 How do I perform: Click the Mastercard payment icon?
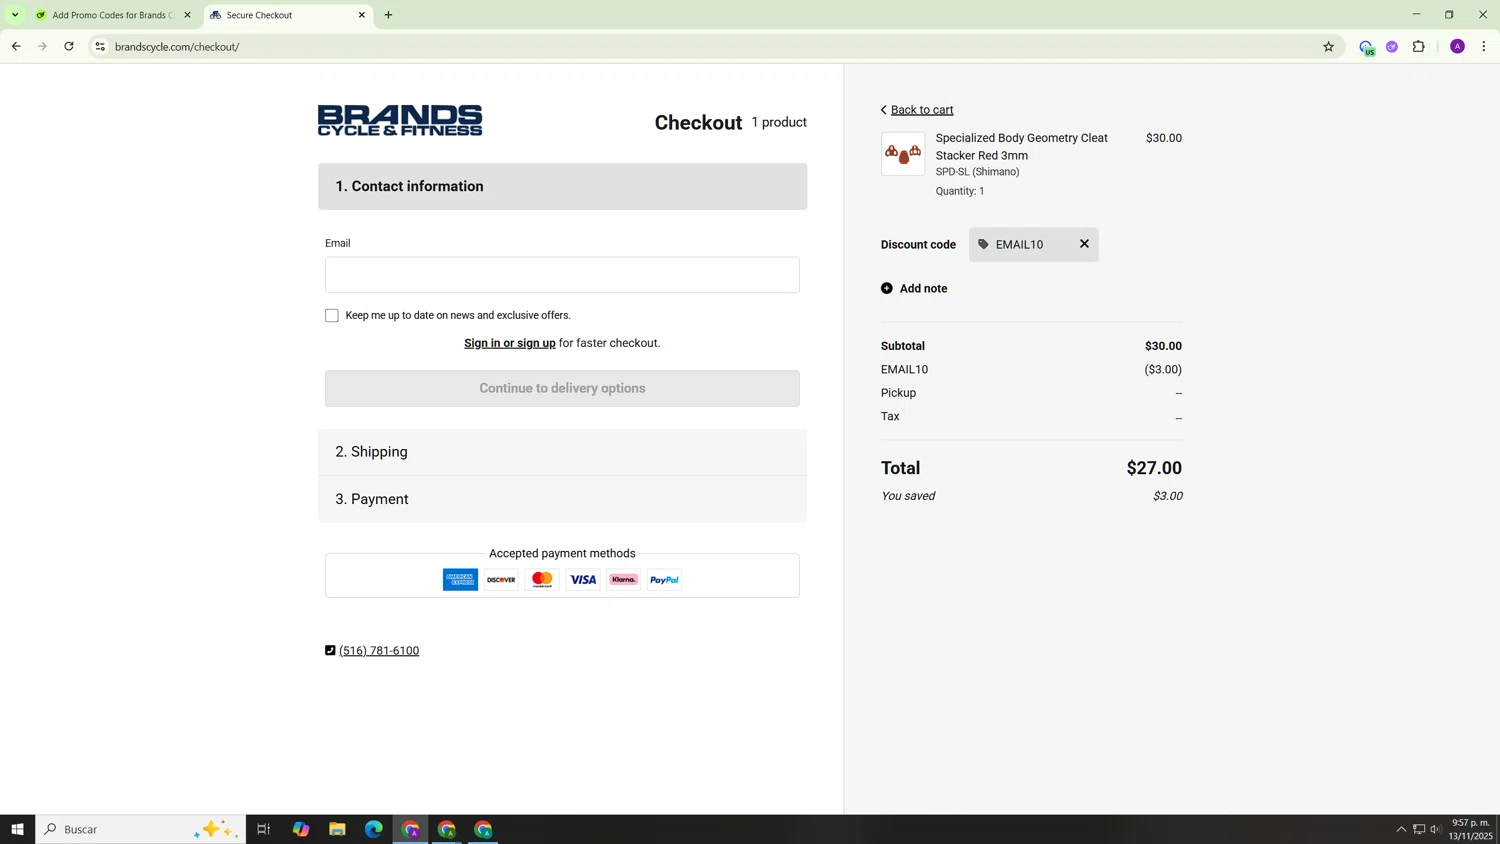(542, 580)
